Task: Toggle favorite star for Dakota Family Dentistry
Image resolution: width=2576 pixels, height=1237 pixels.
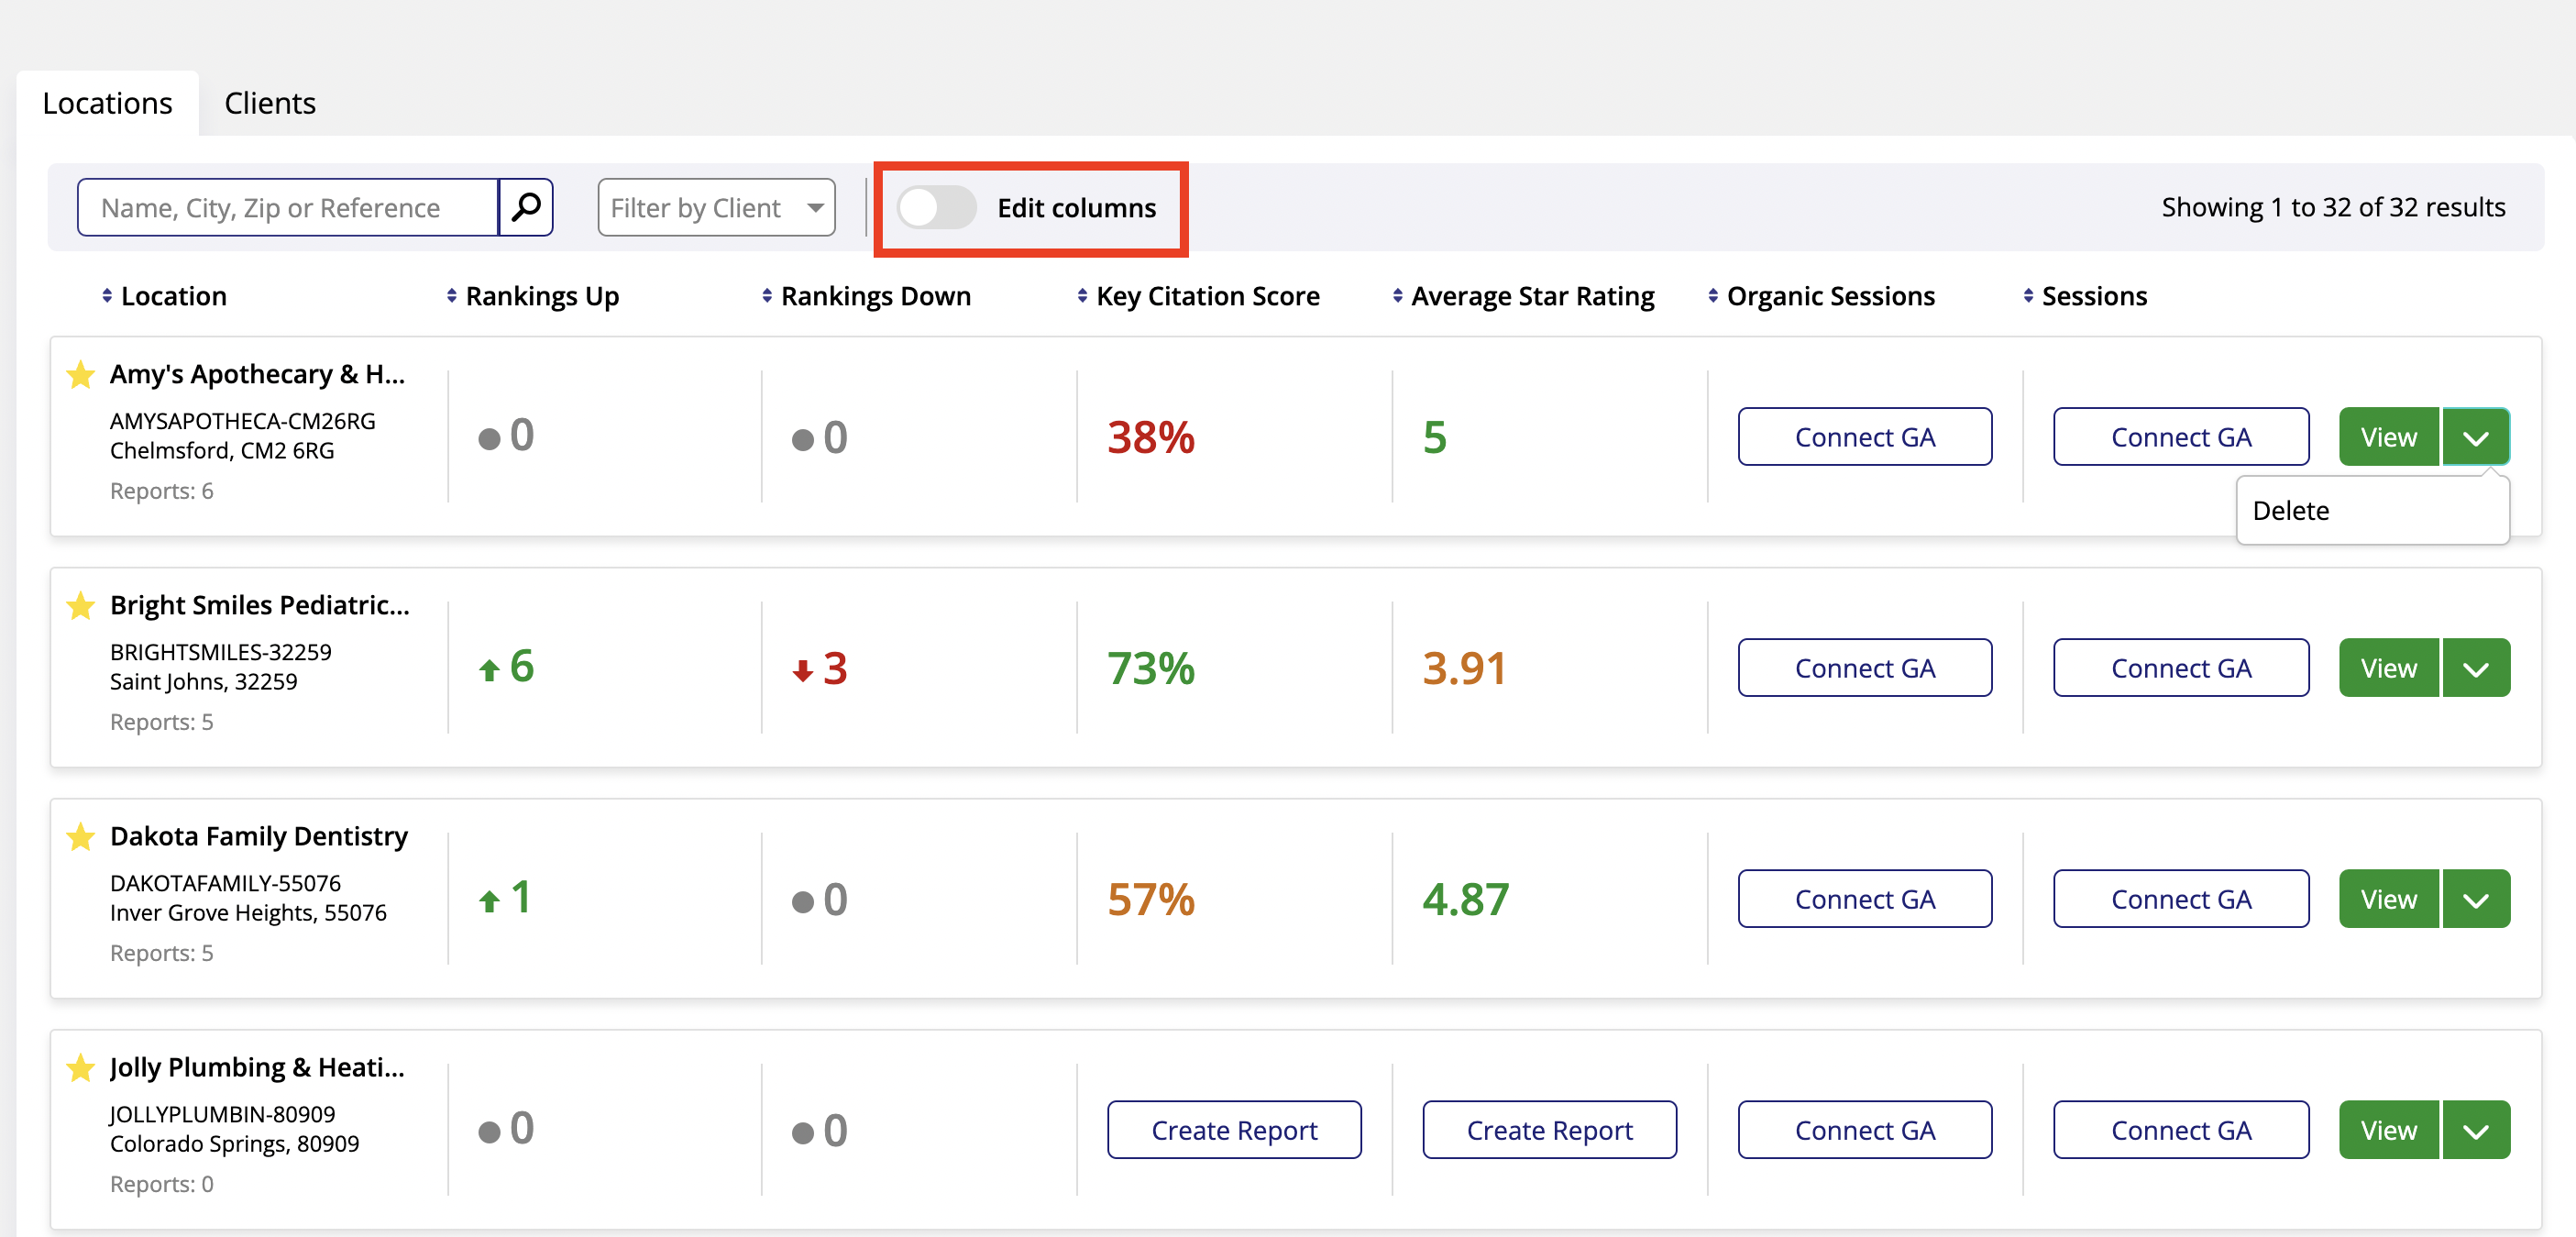Action: pos(81,837)
